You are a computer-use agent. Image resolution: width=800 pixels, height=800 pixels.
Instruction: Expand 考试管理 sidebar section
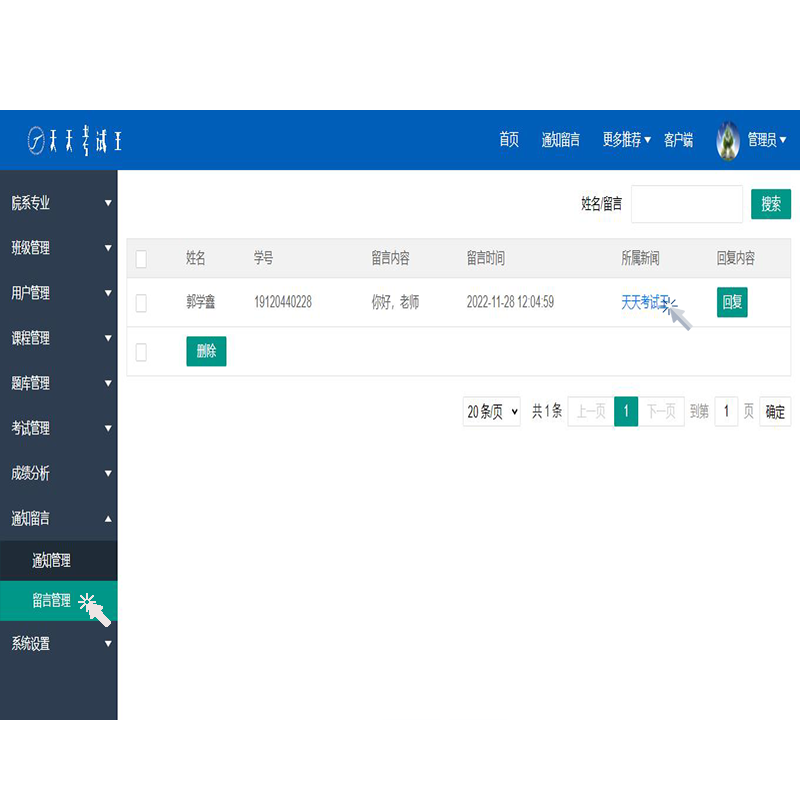[x=59, y=428]
